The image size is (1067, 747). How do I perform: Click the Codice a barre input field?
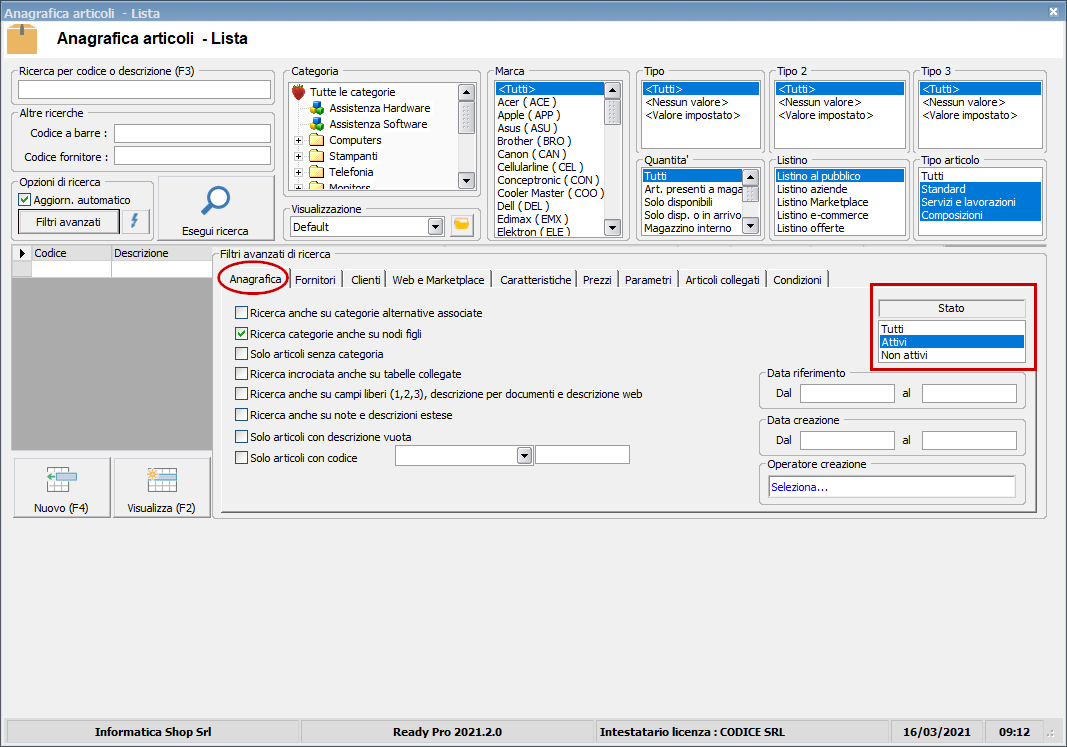tap(192, 133)
